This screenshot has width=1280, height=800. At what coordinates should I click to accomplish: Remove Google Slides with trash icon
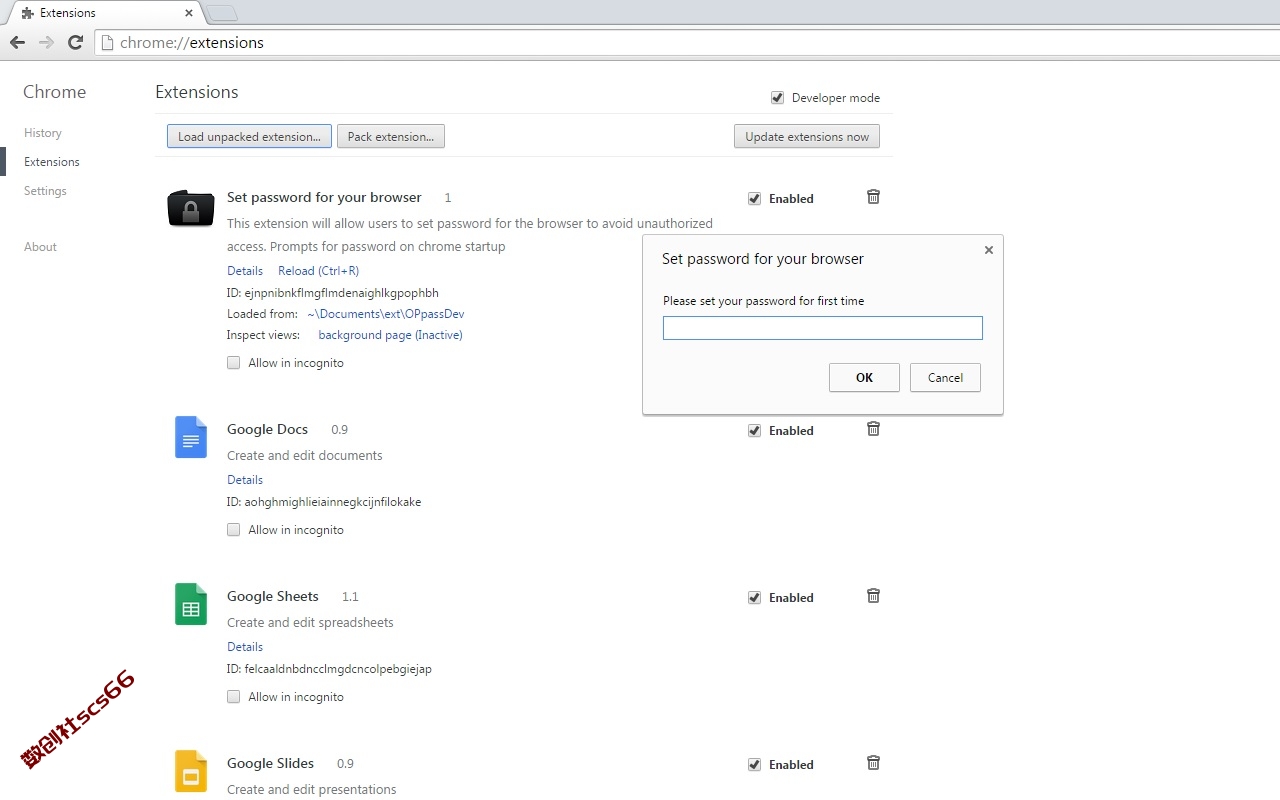click(873, 763)
